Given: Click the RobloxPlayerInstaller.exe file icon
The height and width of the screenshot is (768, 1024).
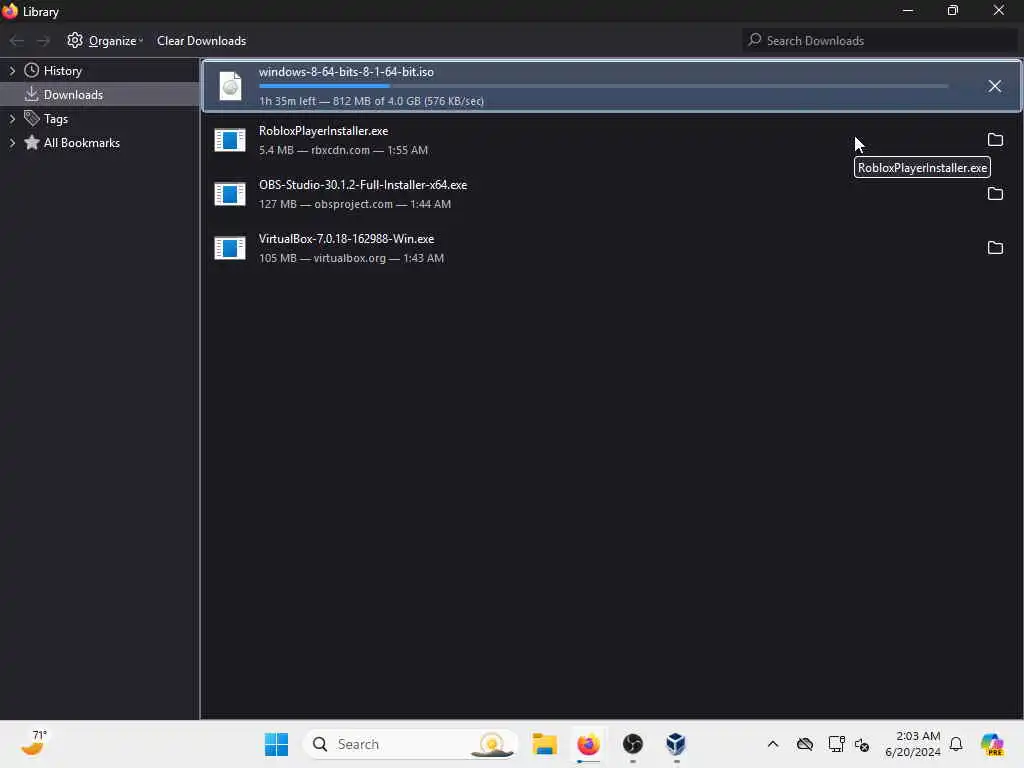Looking at the screenshot, I should point(230,140).
